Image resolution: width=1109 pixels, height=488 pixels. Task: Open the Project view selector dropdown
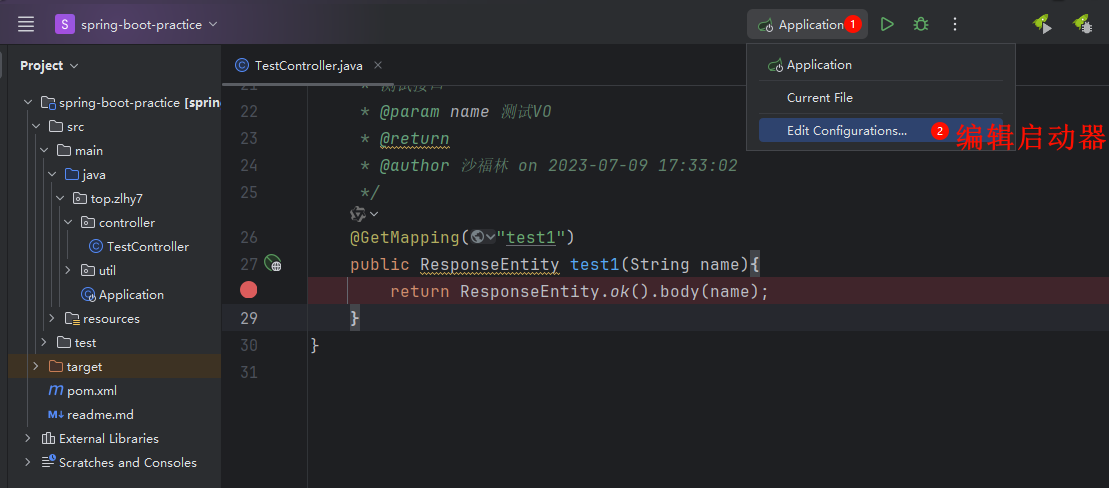pos(49,66)
